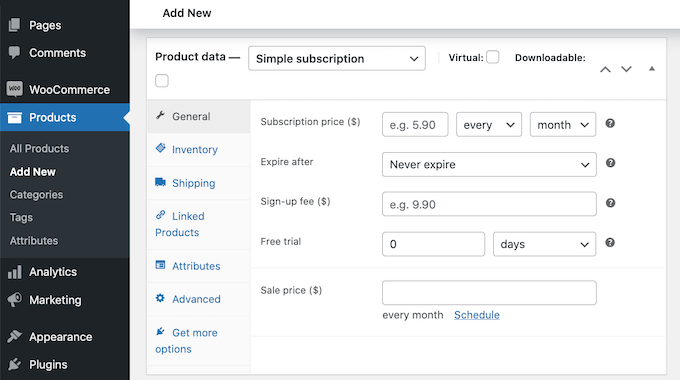Click the WooCommerce logo icon
Screen dimensions: 680x380
14,89
